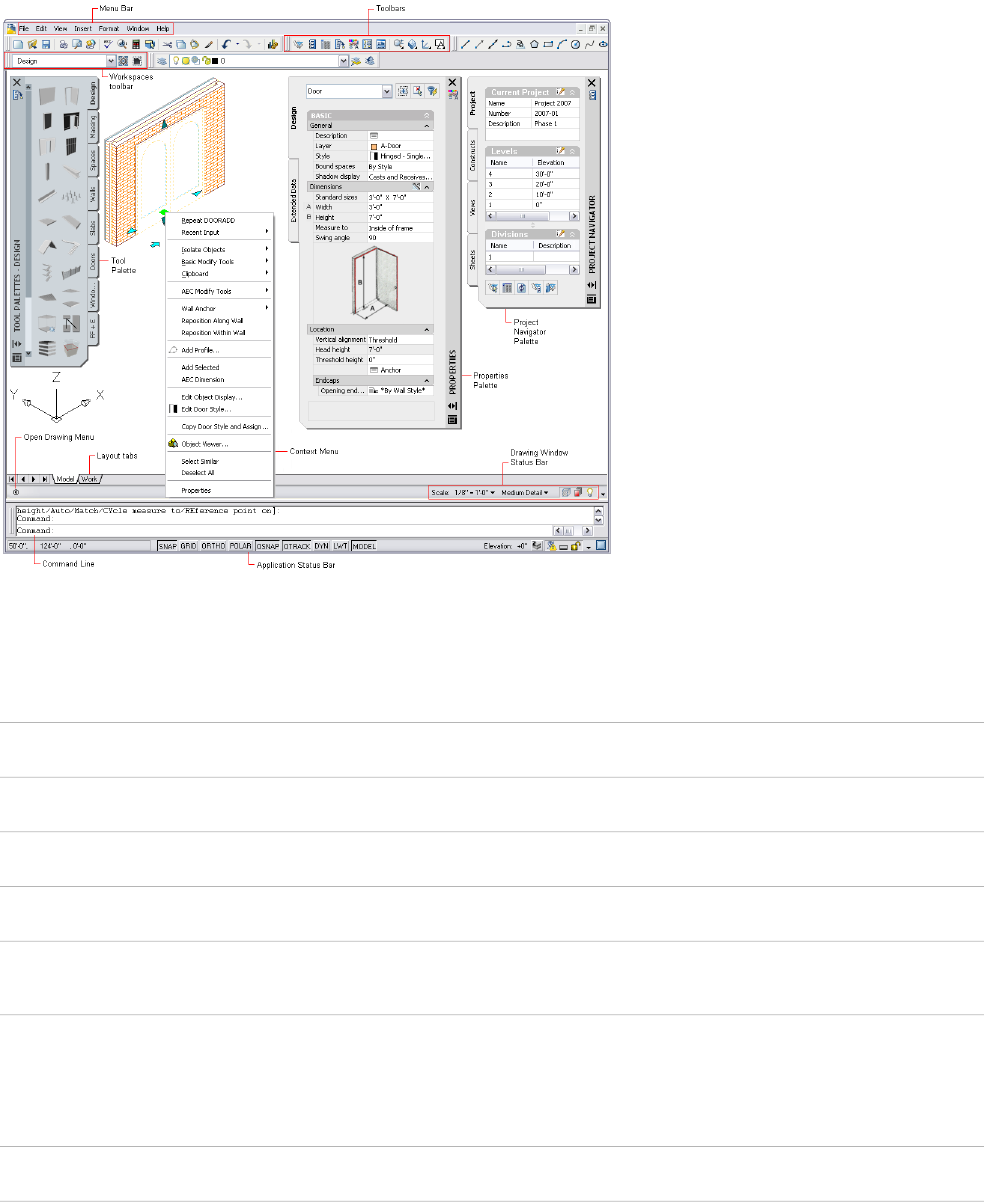Collapse the Dimensions section in Properties
This screenshot has height=1202, width=984.
pyautogui.click(x=427, y=187)
